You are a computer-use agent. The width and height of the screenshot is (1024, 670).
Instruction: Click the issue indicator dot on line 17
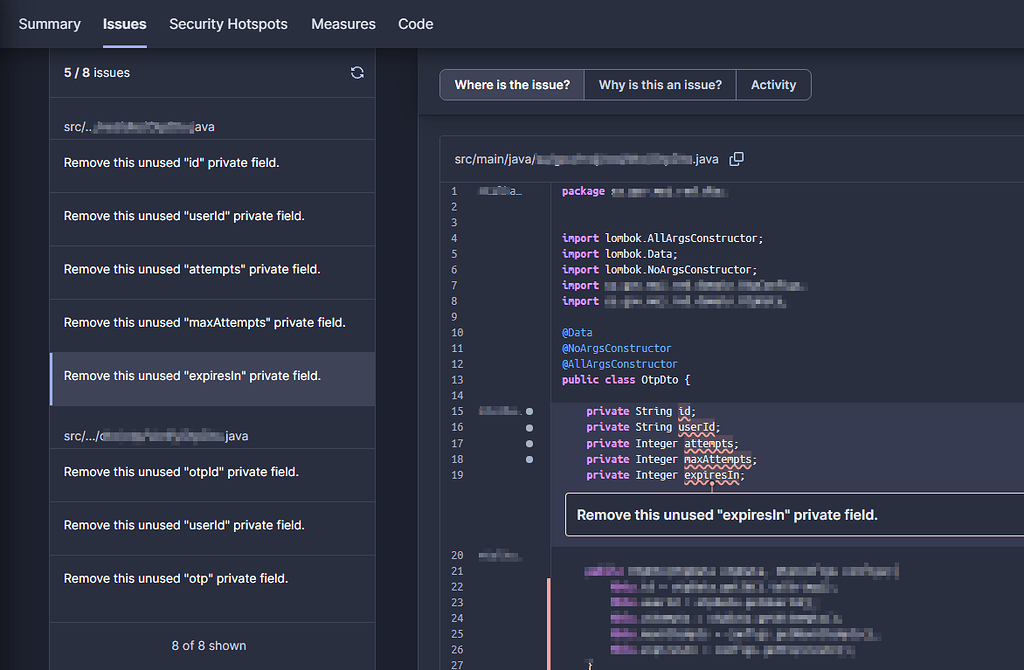coord(529,443)
